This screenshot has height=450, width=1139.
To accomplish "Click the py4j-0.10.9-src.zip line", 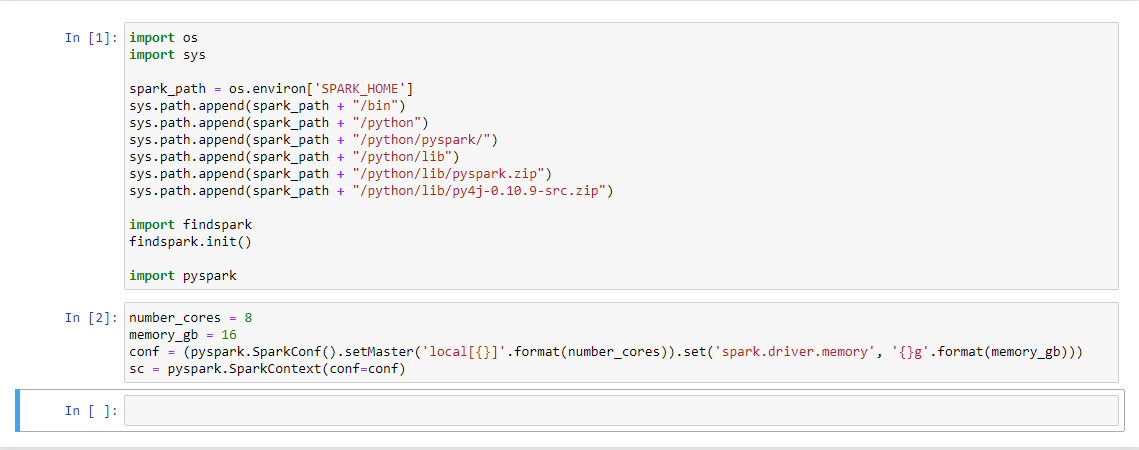I will [x=371, y=191].
